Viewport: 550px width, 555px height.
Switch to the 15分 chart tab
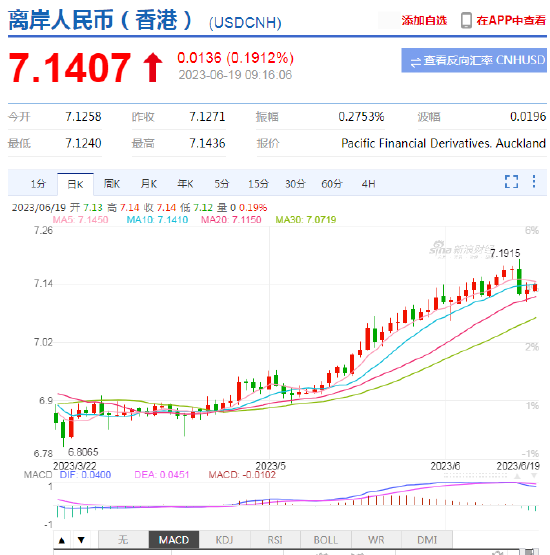(258, 184)
